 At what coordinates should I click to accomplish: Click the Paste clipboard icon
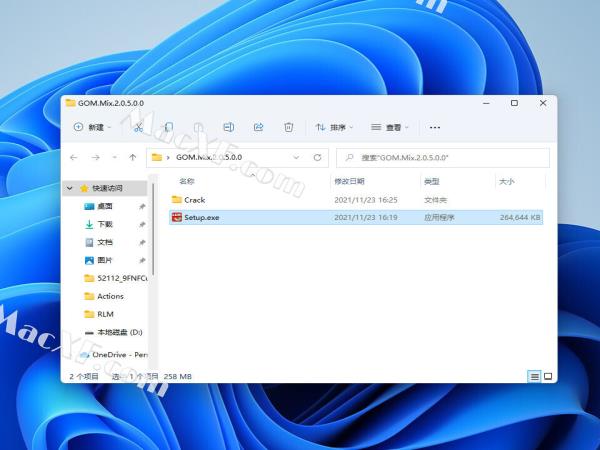click(198, 127)
